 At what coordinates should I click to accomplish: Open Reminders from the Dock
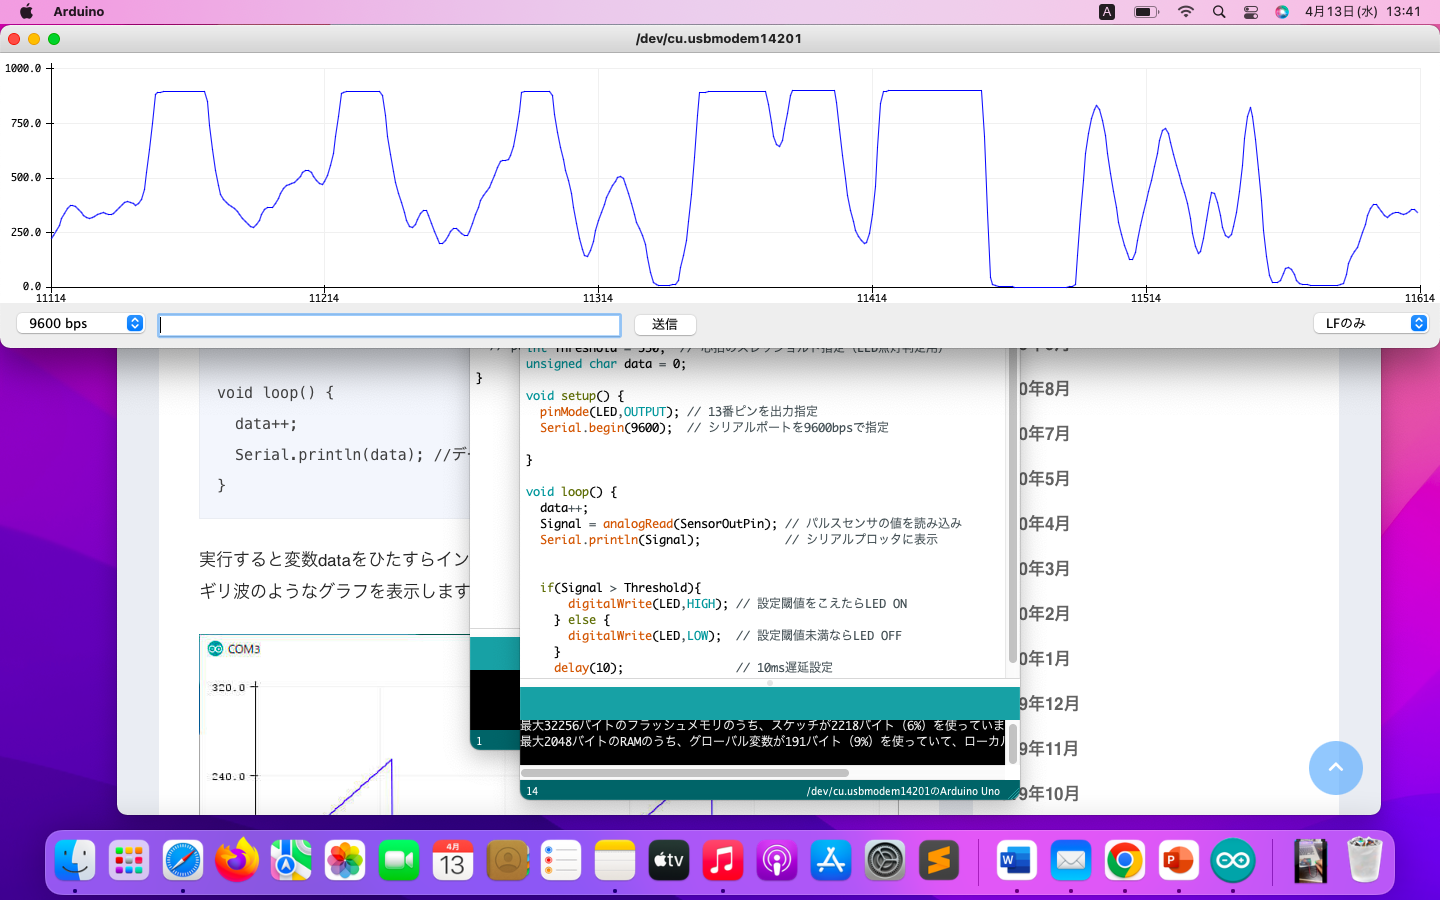(x=561, y=860)
